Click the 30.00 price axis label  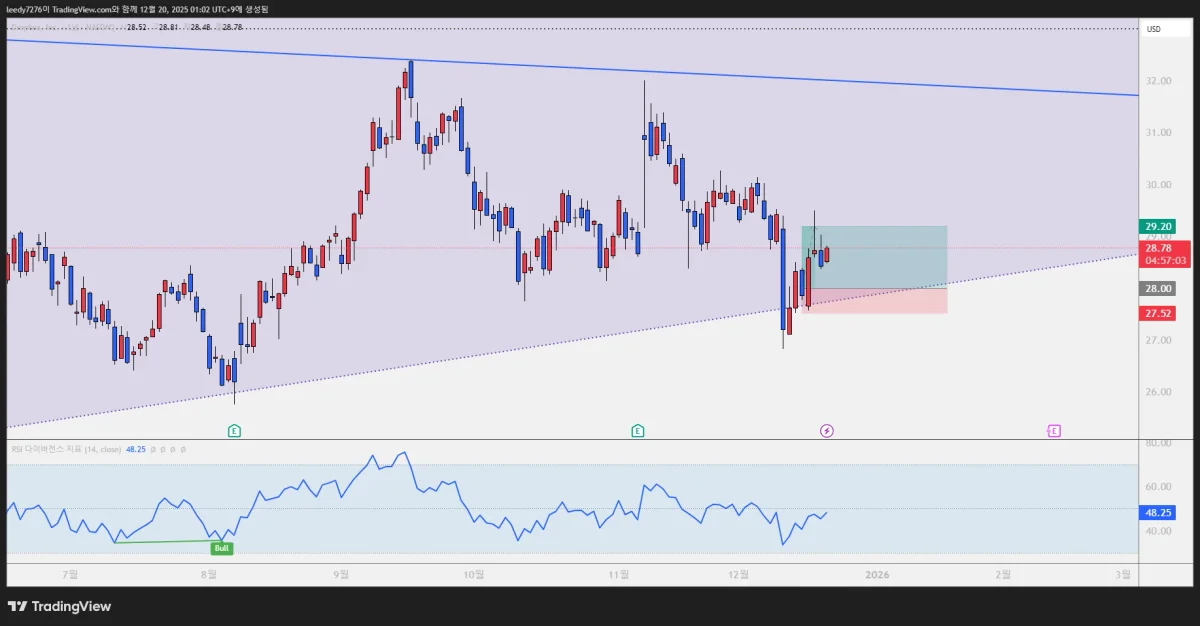[1159, 185]
